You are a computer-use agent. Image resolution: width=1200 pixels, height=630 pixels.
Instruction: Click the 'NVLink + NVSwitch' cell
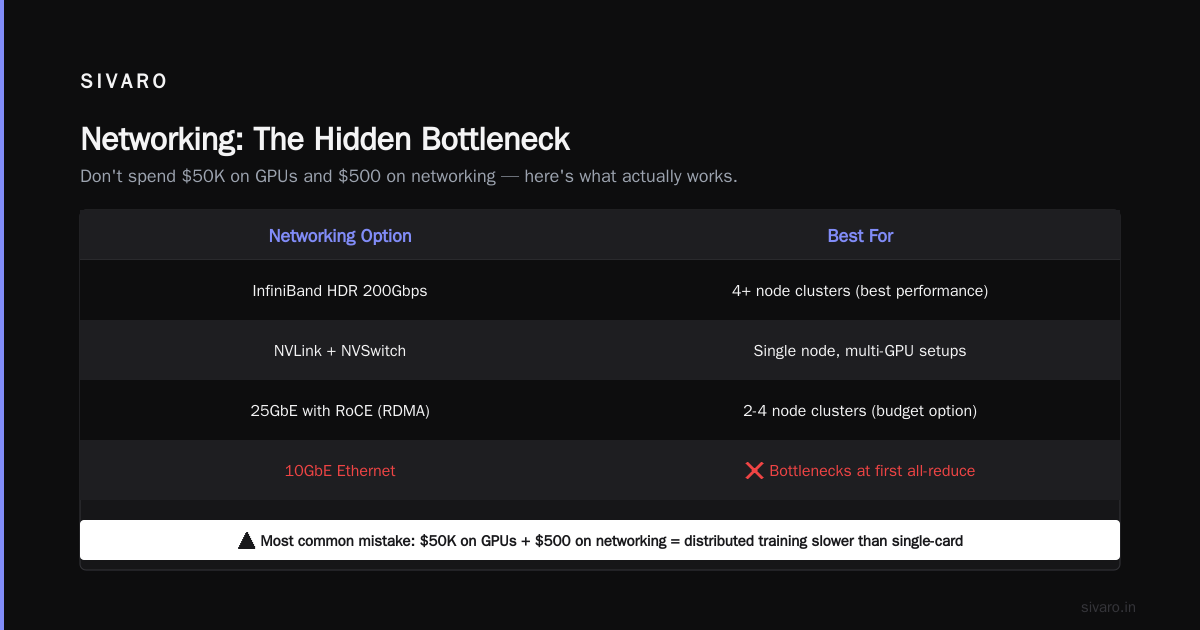[340, 351]
